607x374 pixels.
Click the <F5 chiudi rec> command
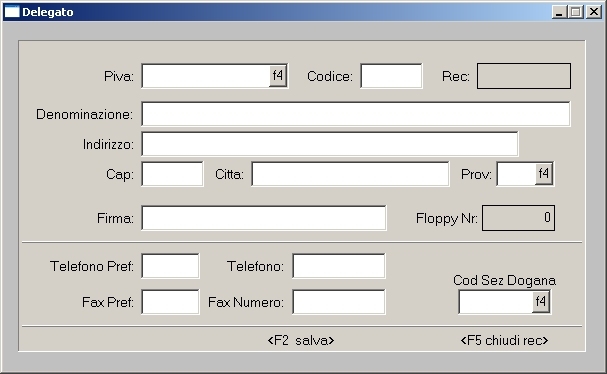(504, 340)
